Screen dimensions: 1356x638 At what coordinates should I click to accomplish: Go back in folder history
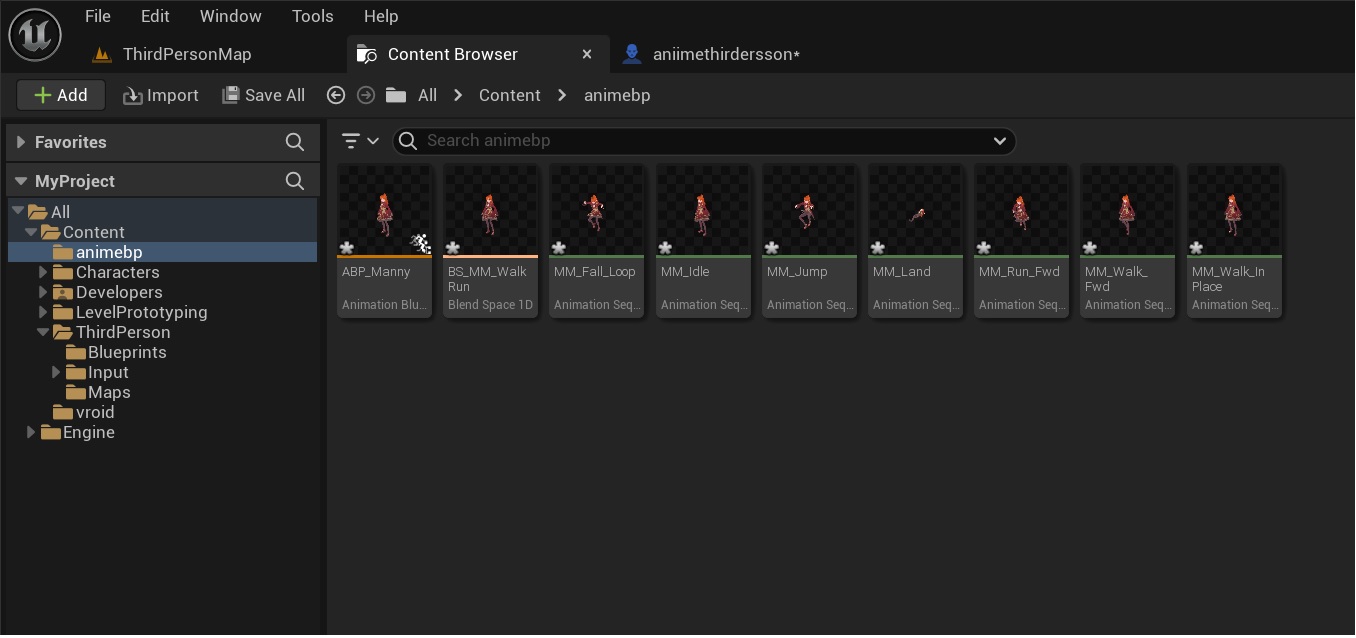pyautogui.click(x=336, y=95)
